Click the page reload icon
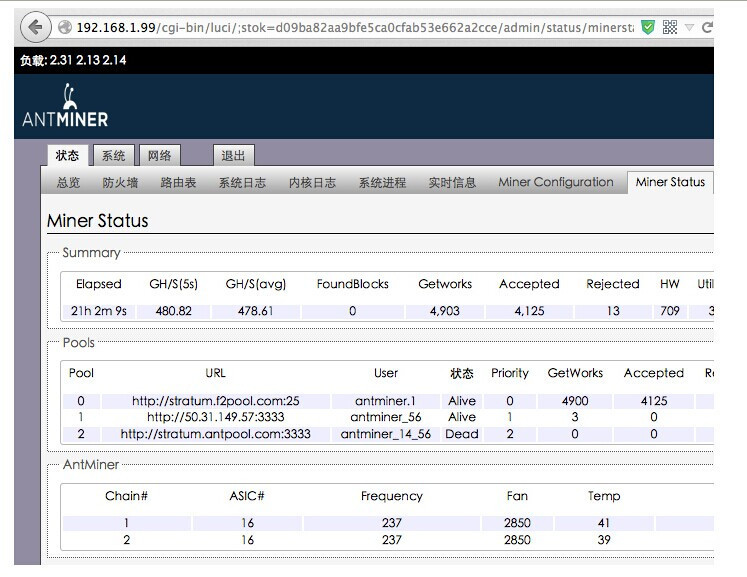This screenshot has height=577, width=747. 708,27
